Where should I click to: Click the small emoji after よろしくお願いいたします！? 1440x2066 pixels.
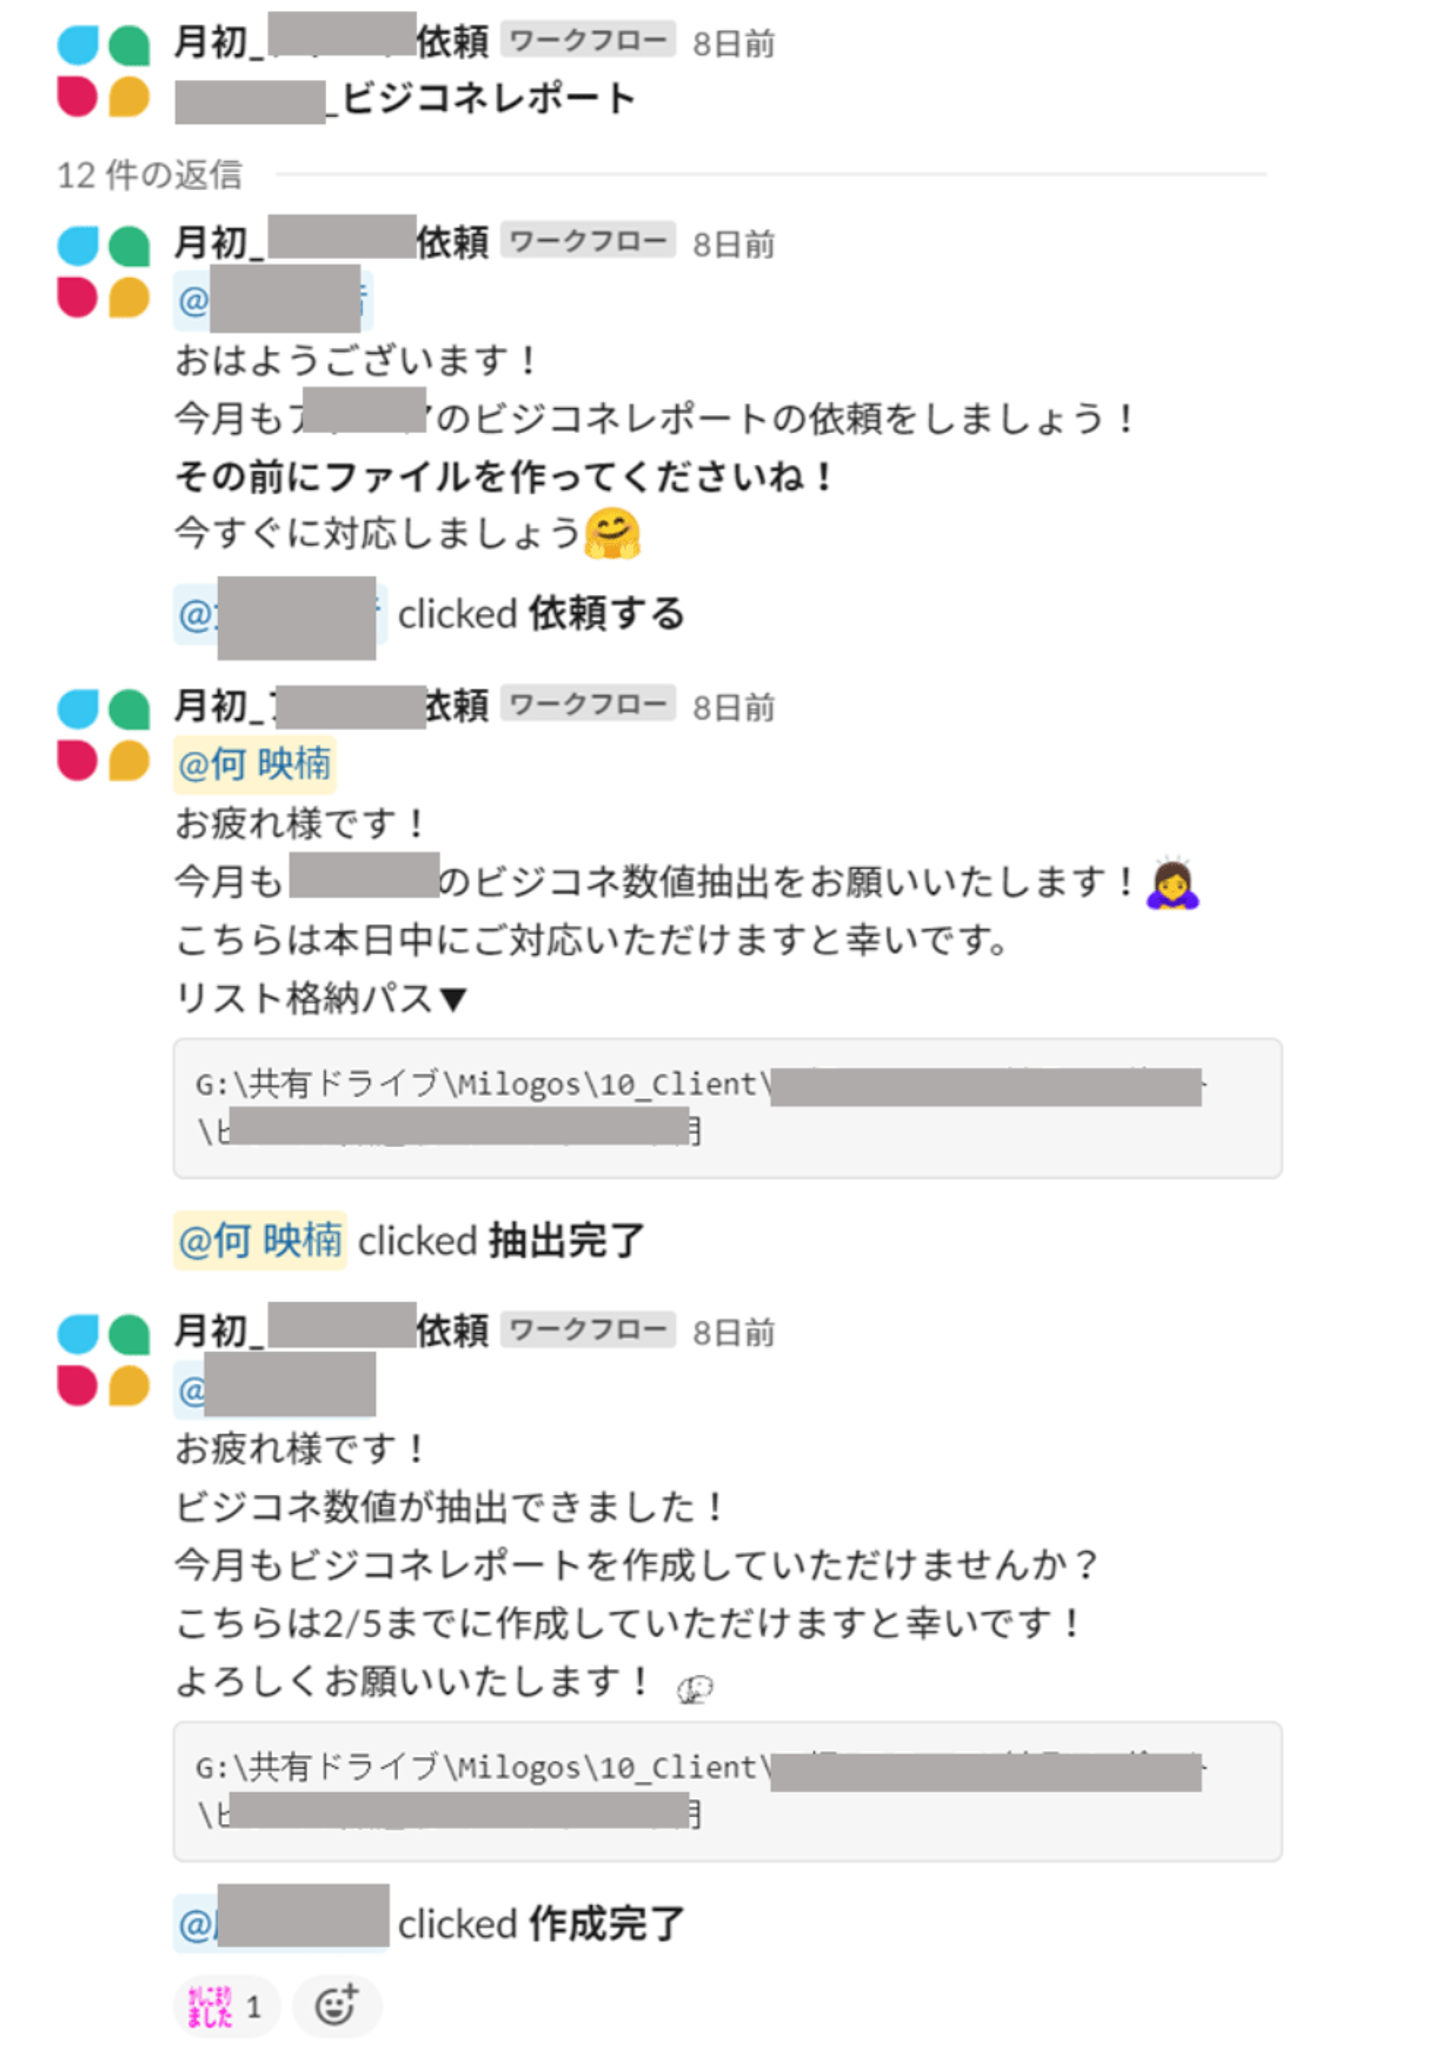pos(695,1689)
